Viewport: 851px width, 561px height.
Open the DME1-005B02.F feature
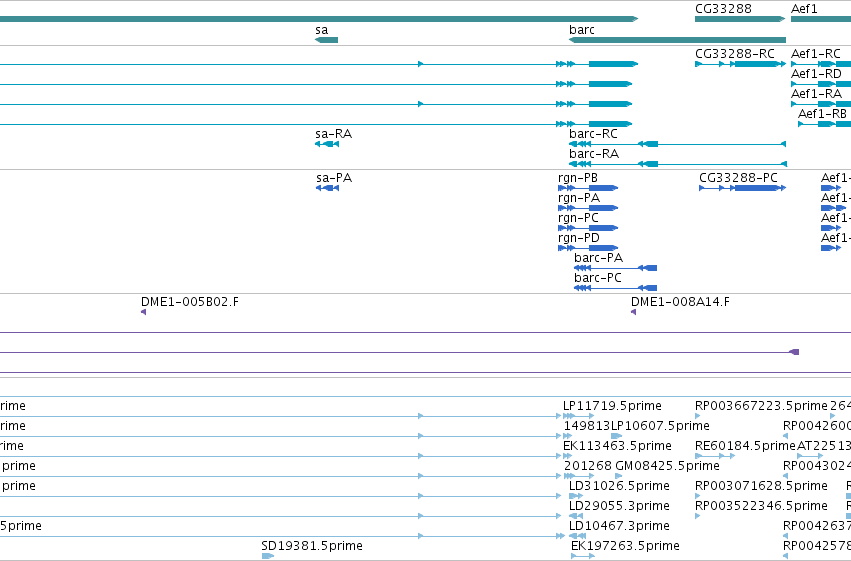(x=189, y=302)
